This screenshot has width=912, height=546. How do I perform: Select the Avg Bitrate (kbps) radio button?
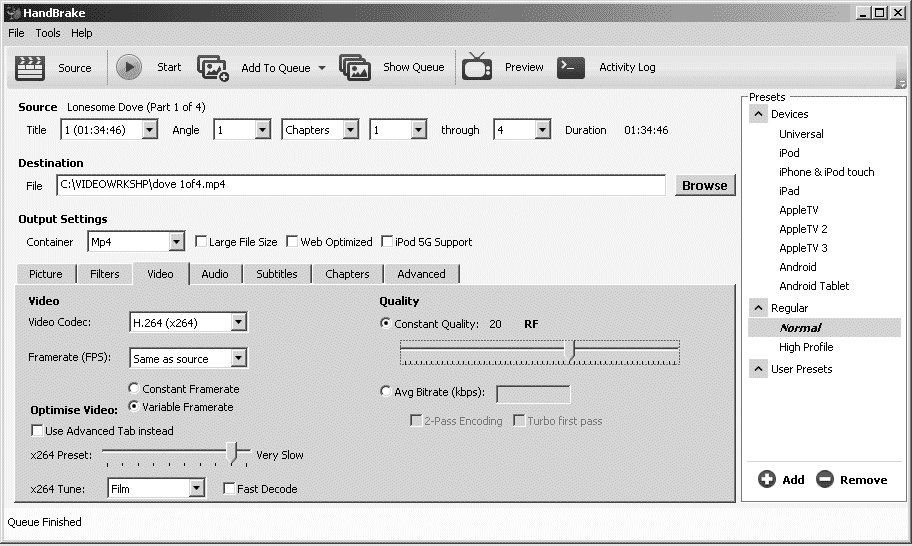point(385,391)
